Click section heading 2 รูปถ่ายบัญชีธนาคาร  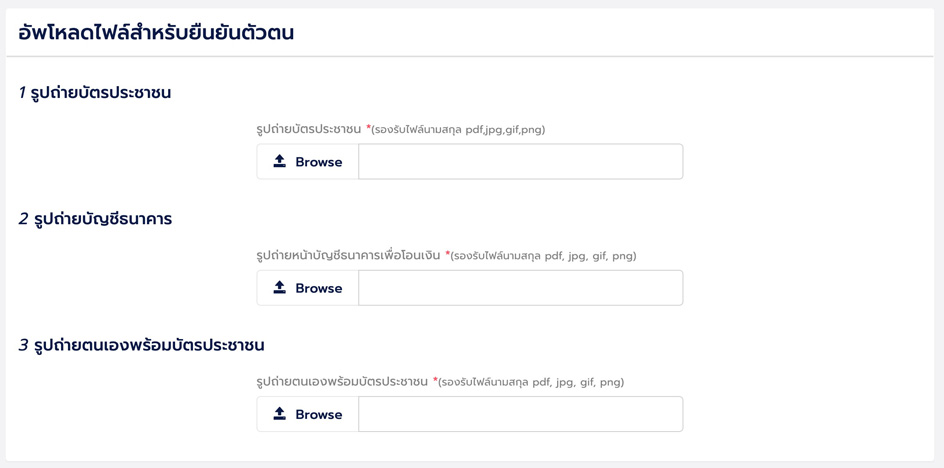(x=95, y=219)
